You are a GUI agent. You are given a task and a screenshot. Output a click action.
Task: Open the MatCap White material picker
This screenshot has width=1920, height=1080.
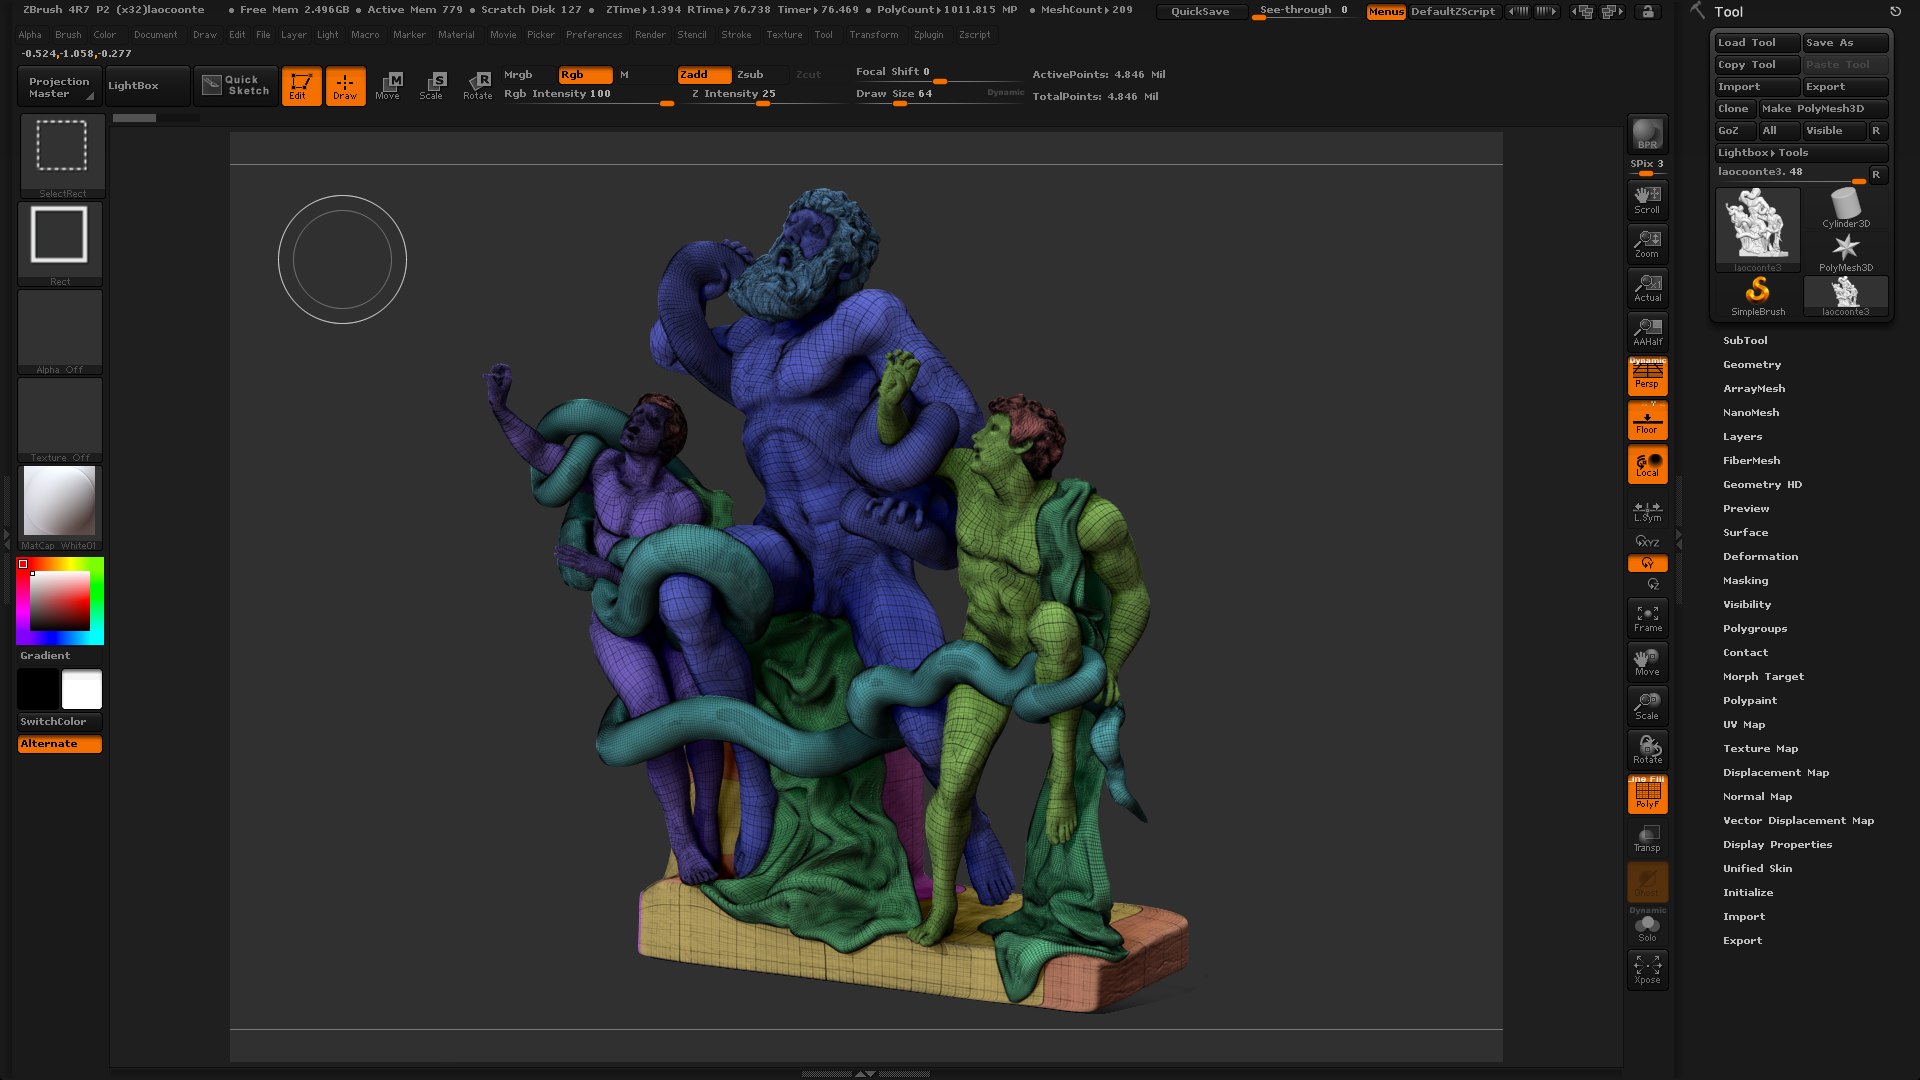(x=60, y=506)
